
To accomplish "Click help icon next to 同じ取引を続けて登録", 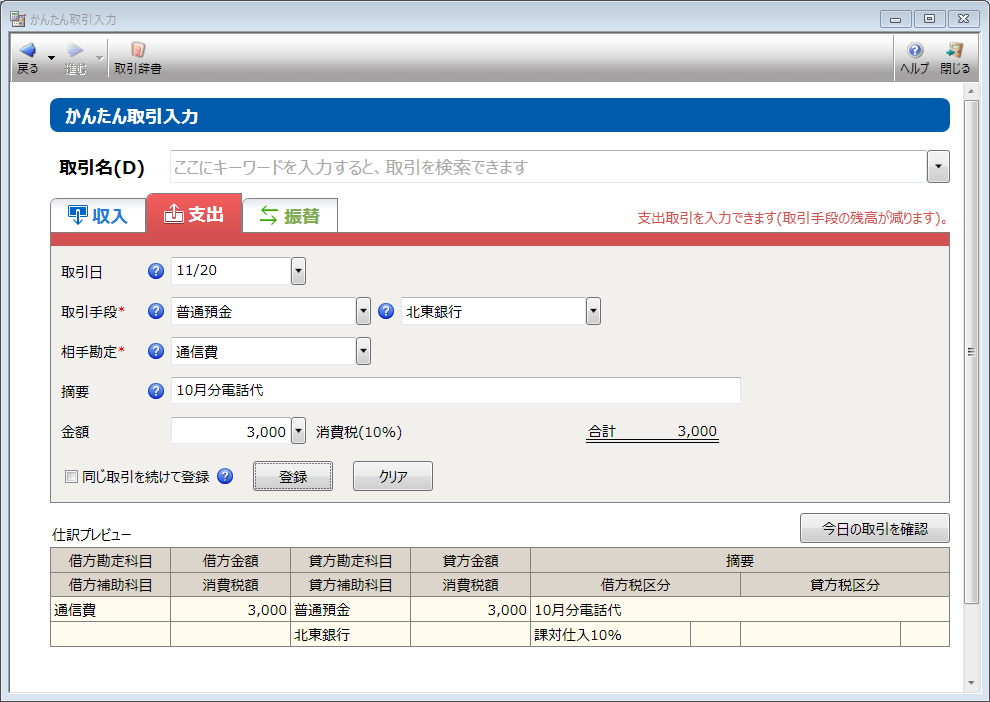I will 225,477.
